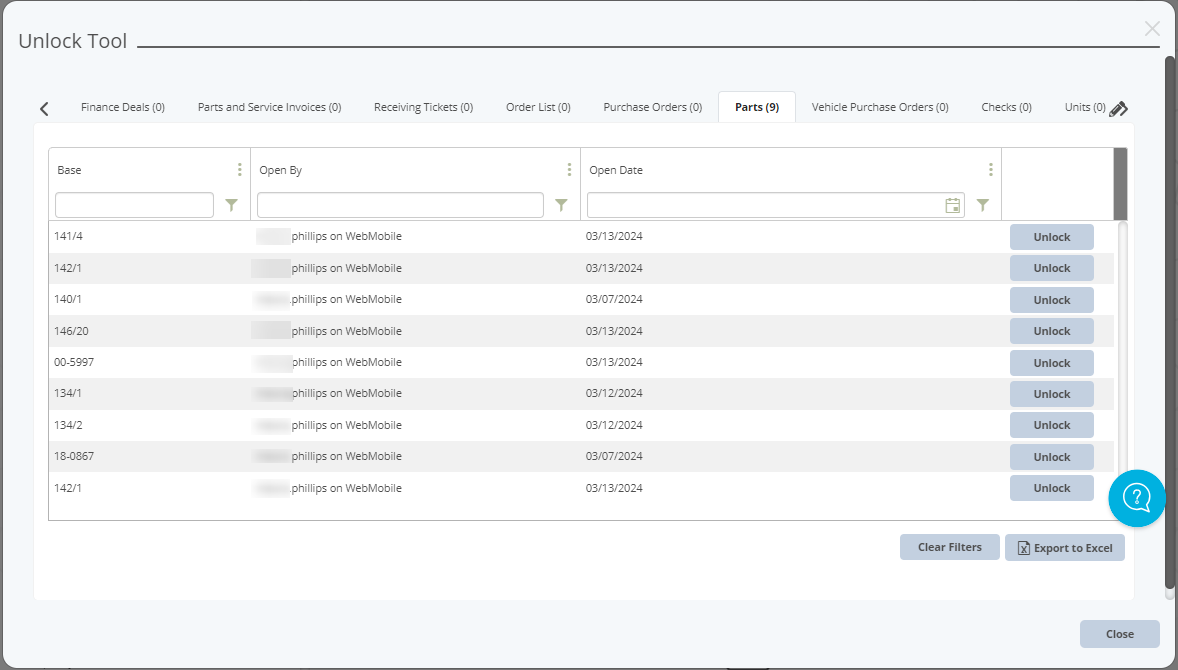Select the 18-0867 base cell
1178x670 pixels.
(74, 456)
